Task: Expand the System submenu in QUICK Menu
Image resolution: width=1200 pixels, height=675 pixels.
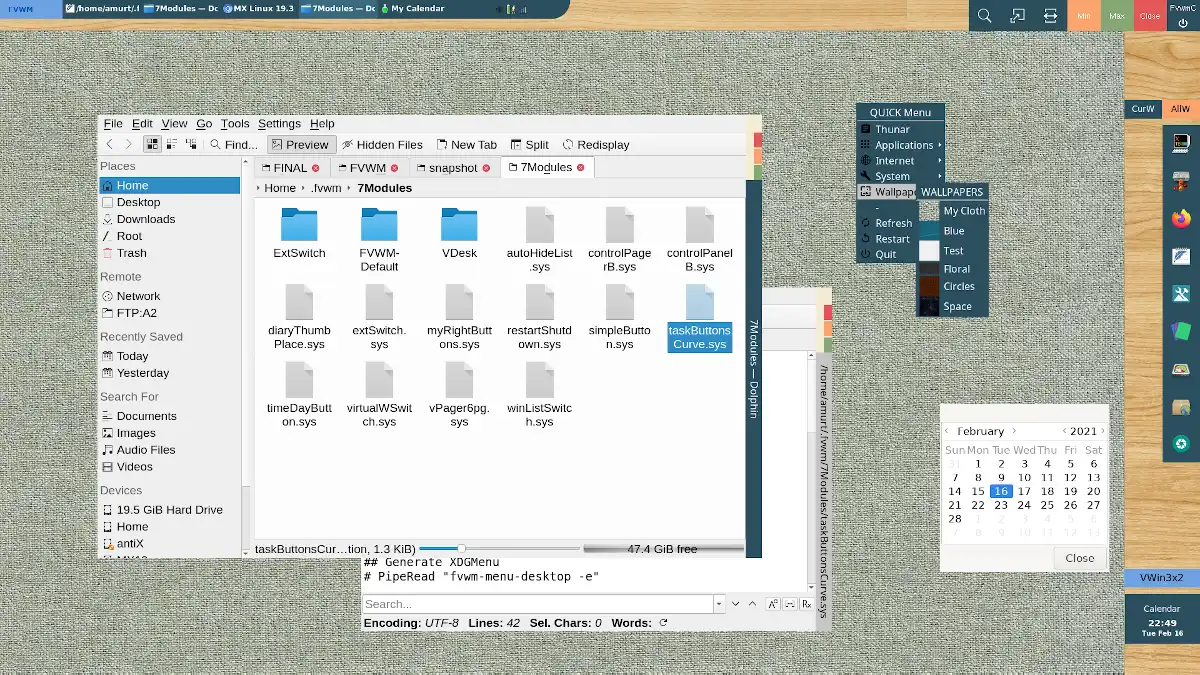Action: (893, 176)
